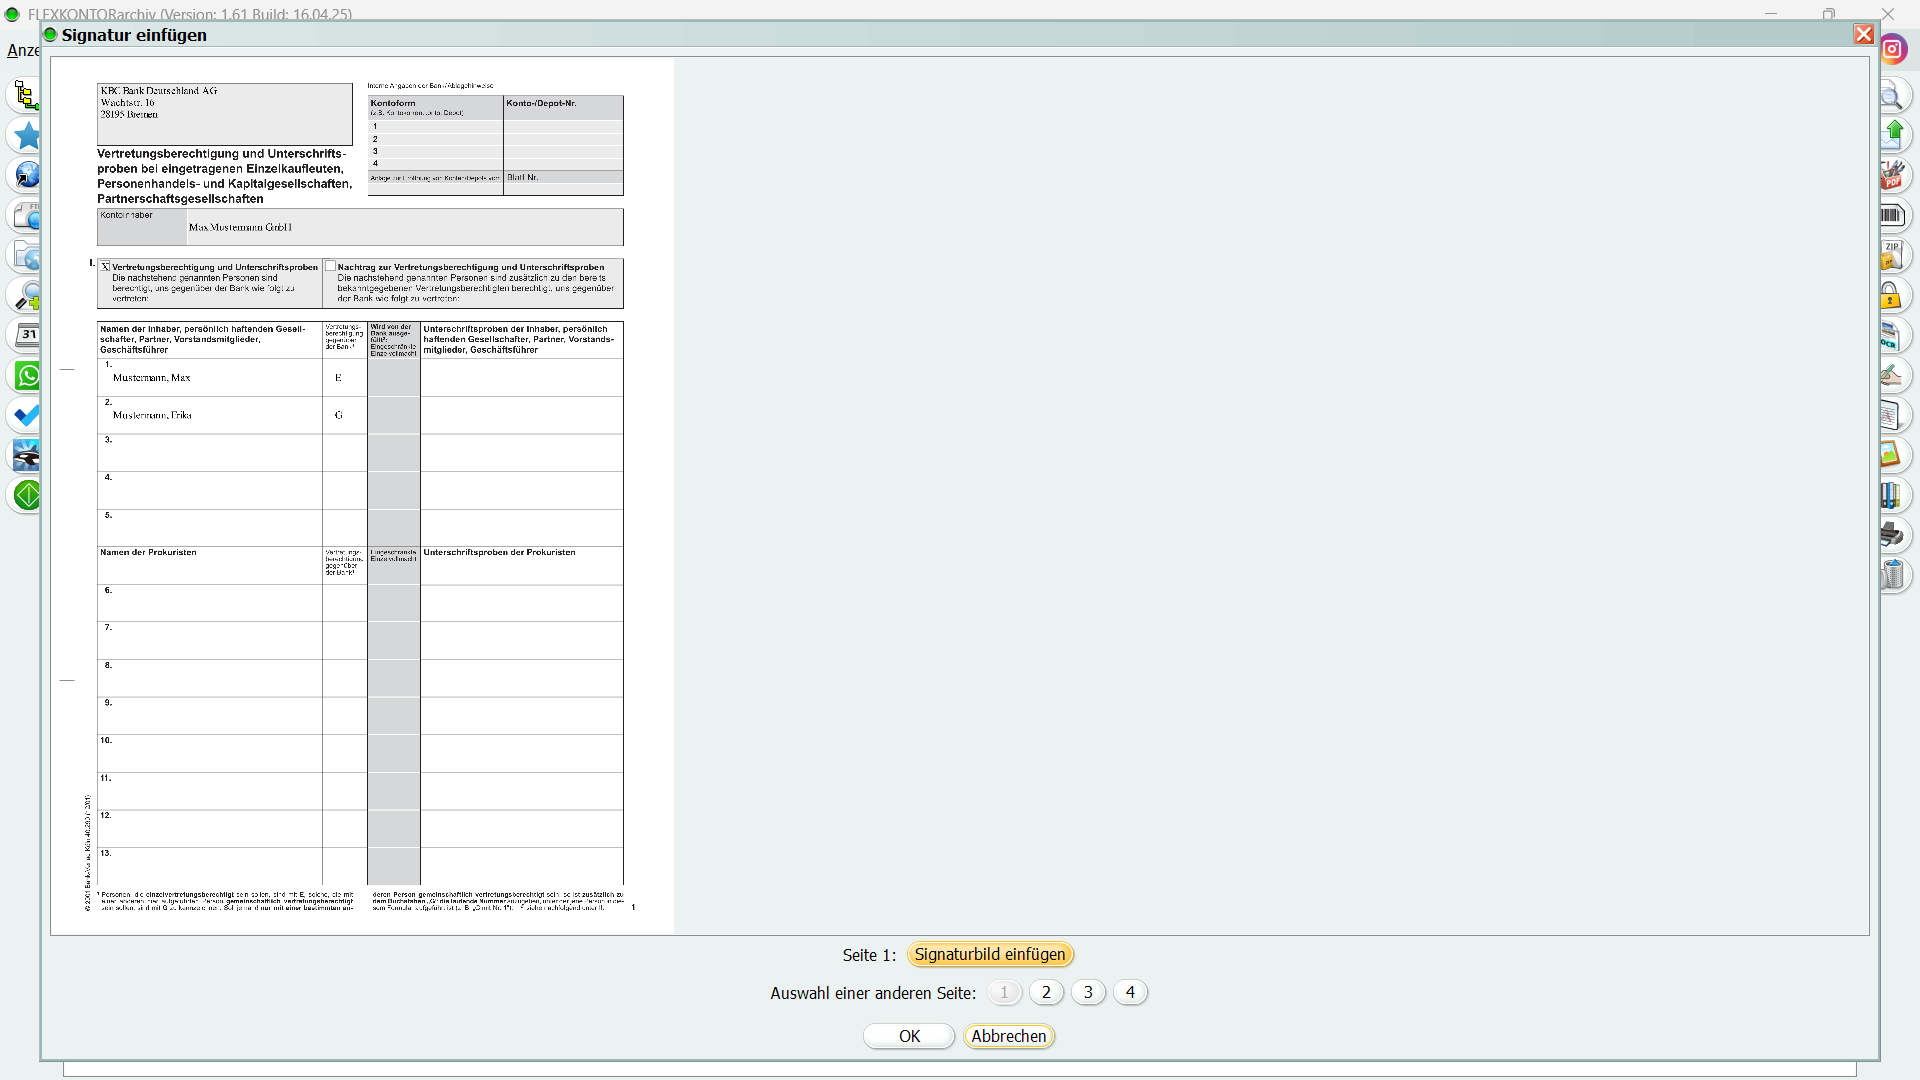Click the yellow padlock icon
The width and height of the screenshot is (1920, 1080).
(1890, 296)
